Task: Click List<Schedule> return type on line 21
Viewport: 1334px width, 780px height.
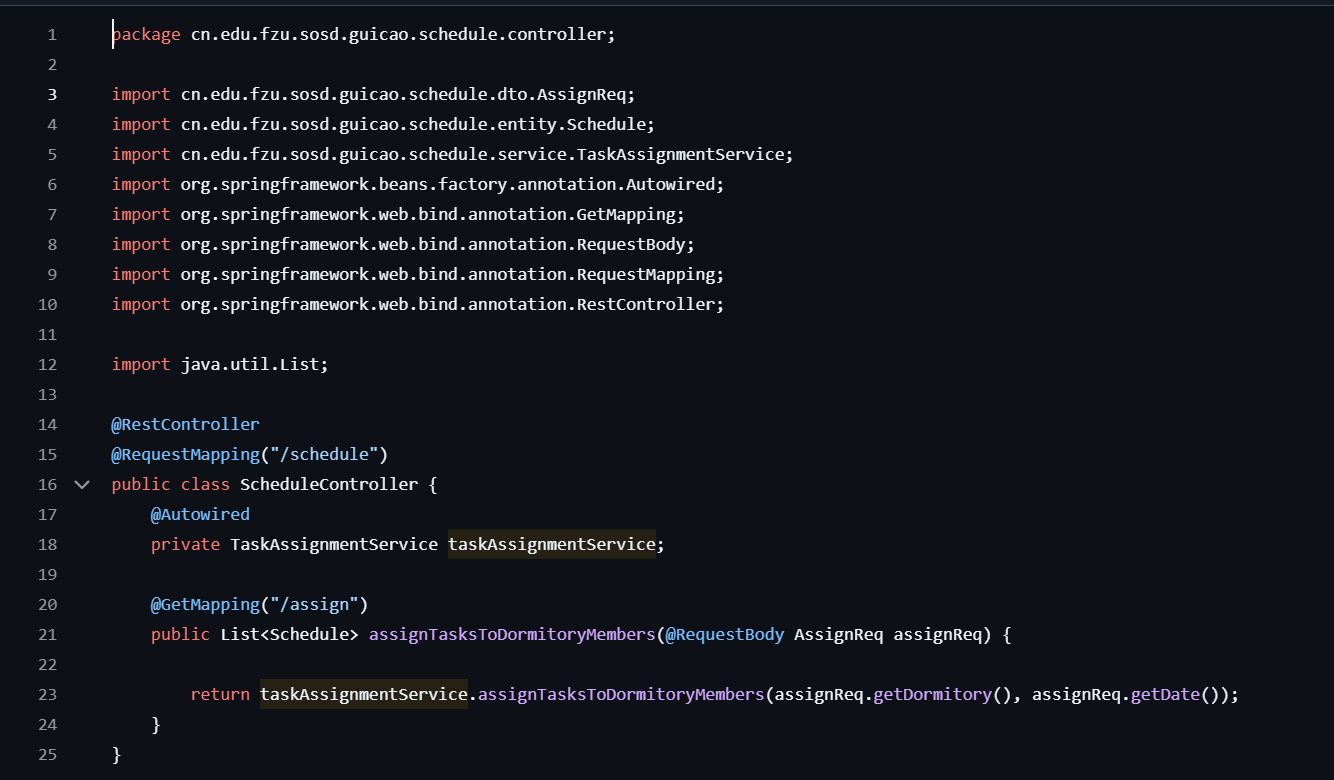Action: (x=289, y=634)
